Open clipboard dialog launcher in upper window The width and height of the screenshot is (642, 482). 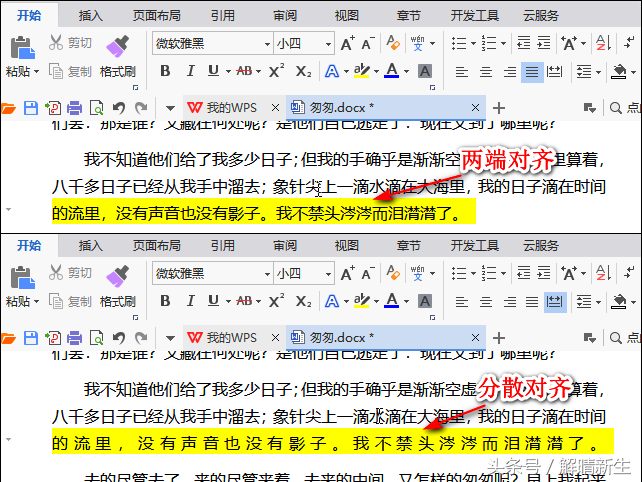pos(136,88)
